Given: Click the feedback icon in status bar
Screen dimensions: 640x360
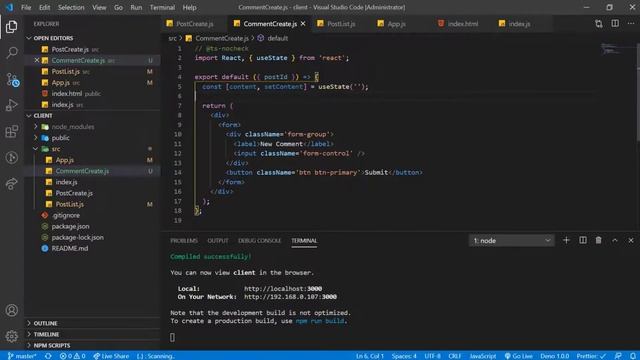Looking at the screenshot, I should [618, 356].
